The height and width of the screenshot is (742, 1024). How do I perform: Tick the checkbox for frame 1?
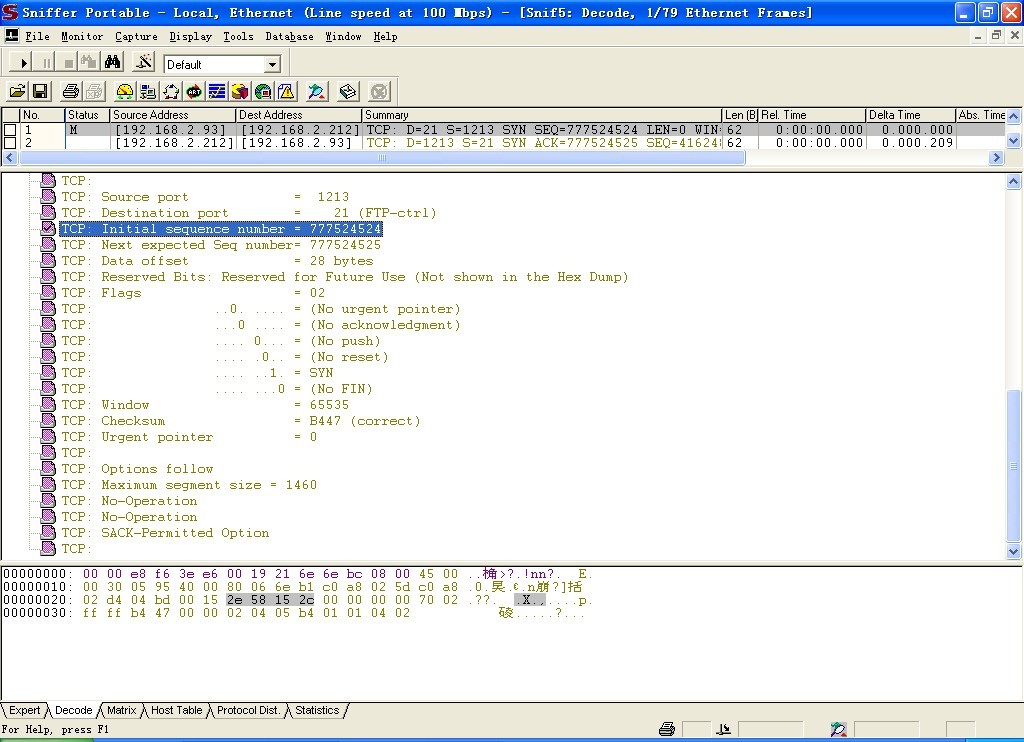point(10,129)
